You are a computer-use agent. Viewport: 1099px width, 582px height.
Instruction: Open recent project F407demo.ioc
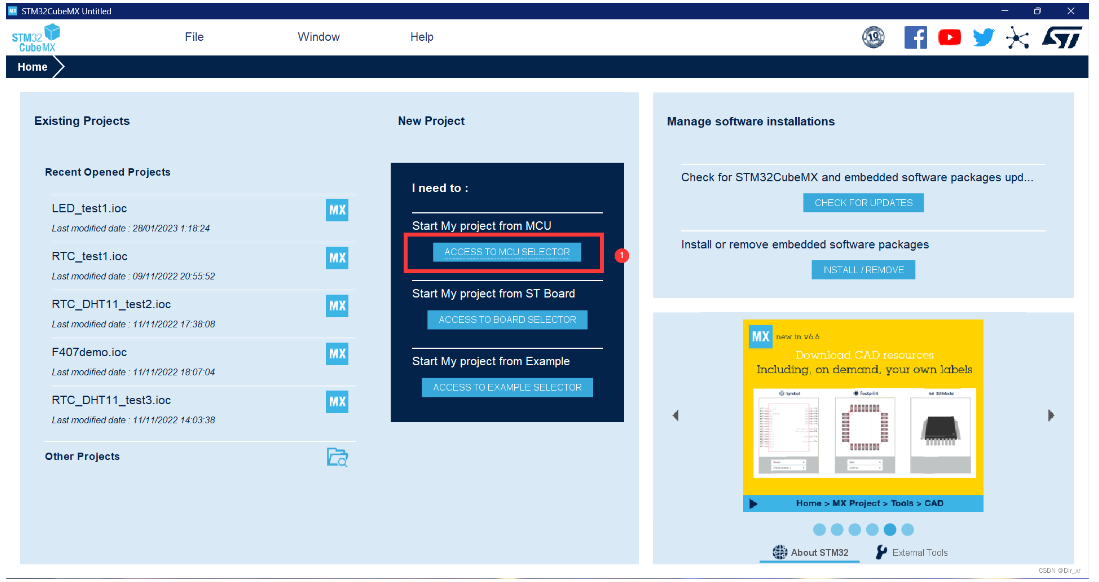(89, 352)
